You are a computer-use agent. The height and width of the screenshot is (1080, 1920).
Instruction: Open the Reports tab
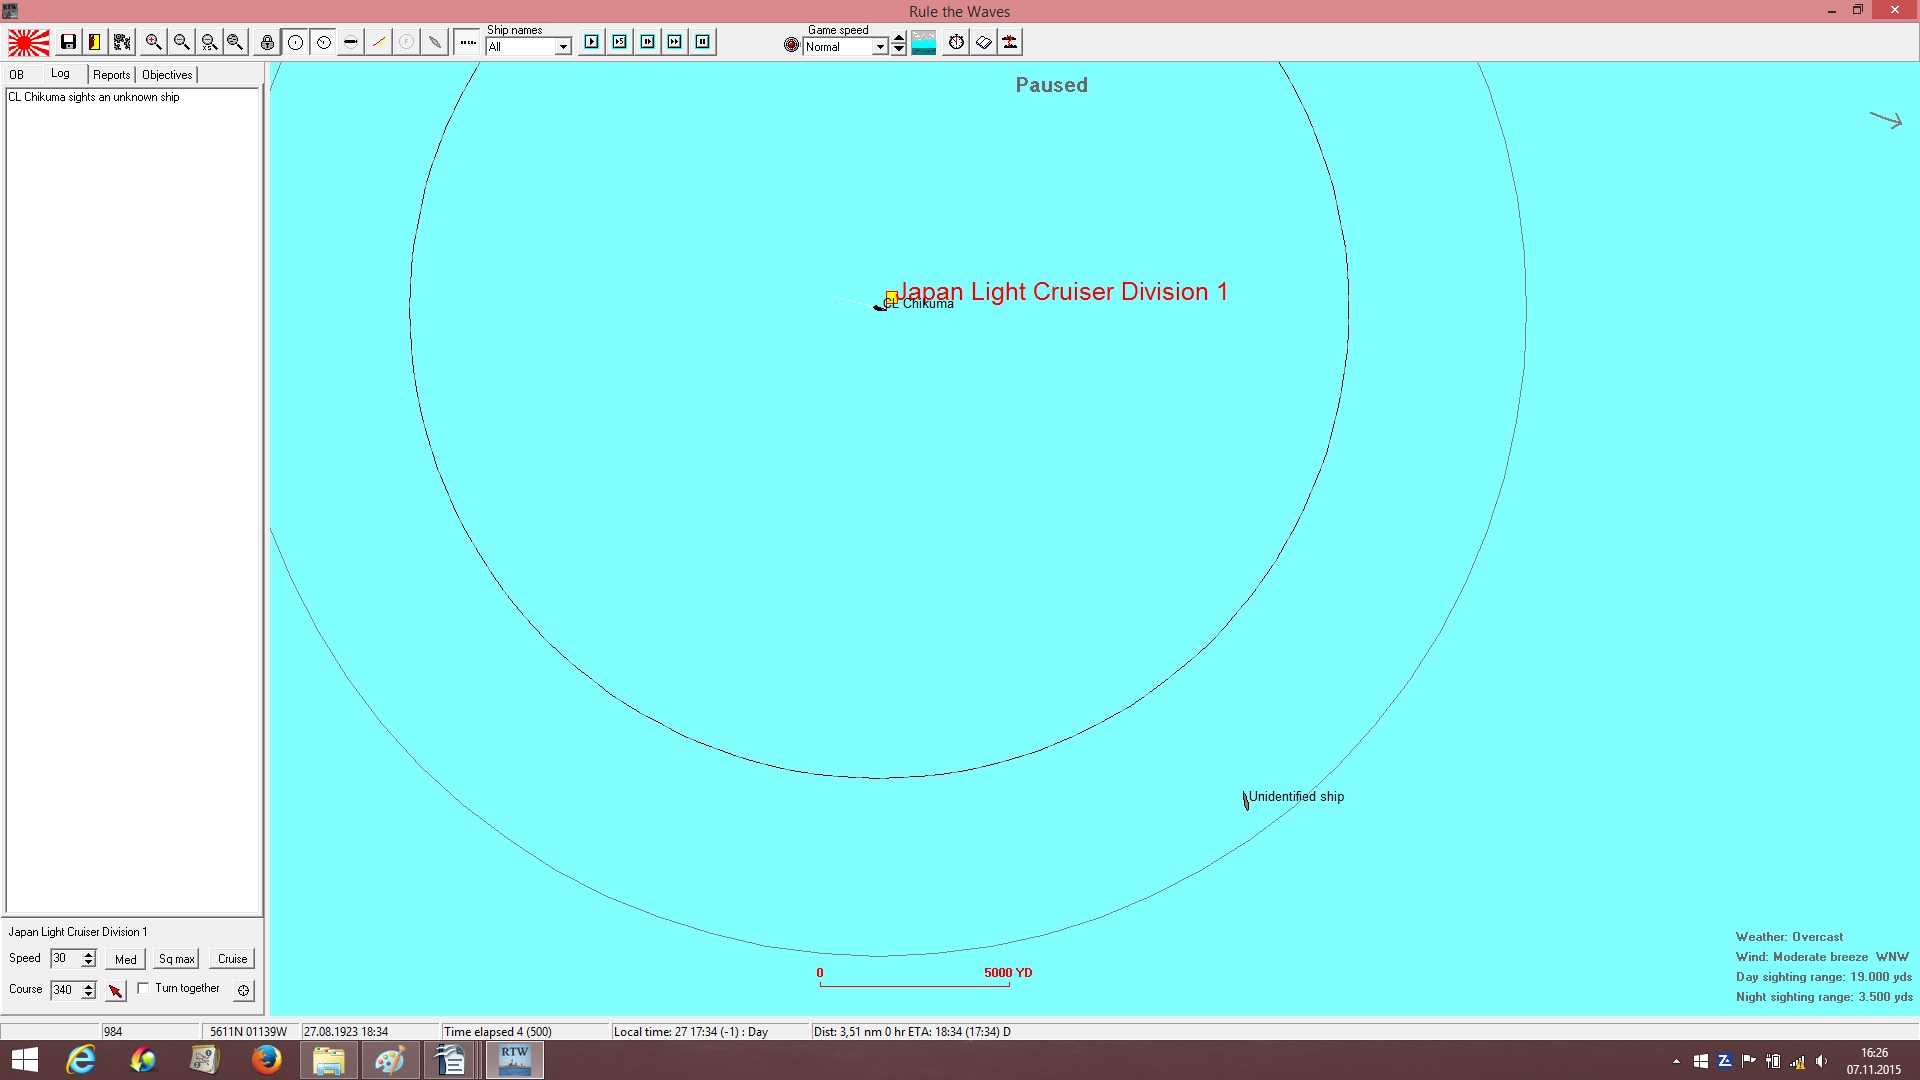pyautogui.click(x=112, y=75)
